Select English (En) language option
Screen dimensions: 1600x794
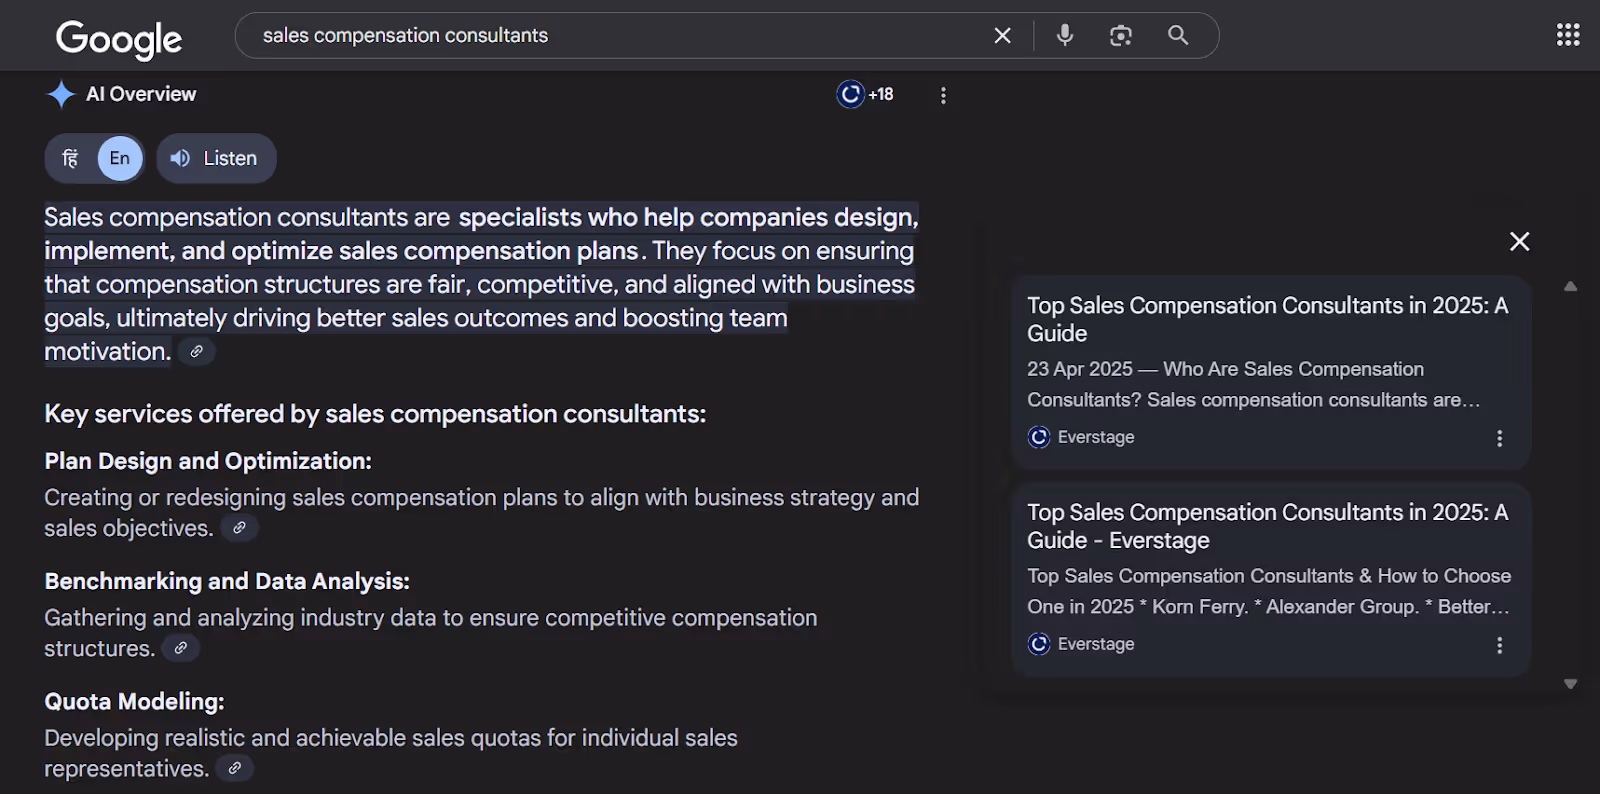(x=120, y=158)
